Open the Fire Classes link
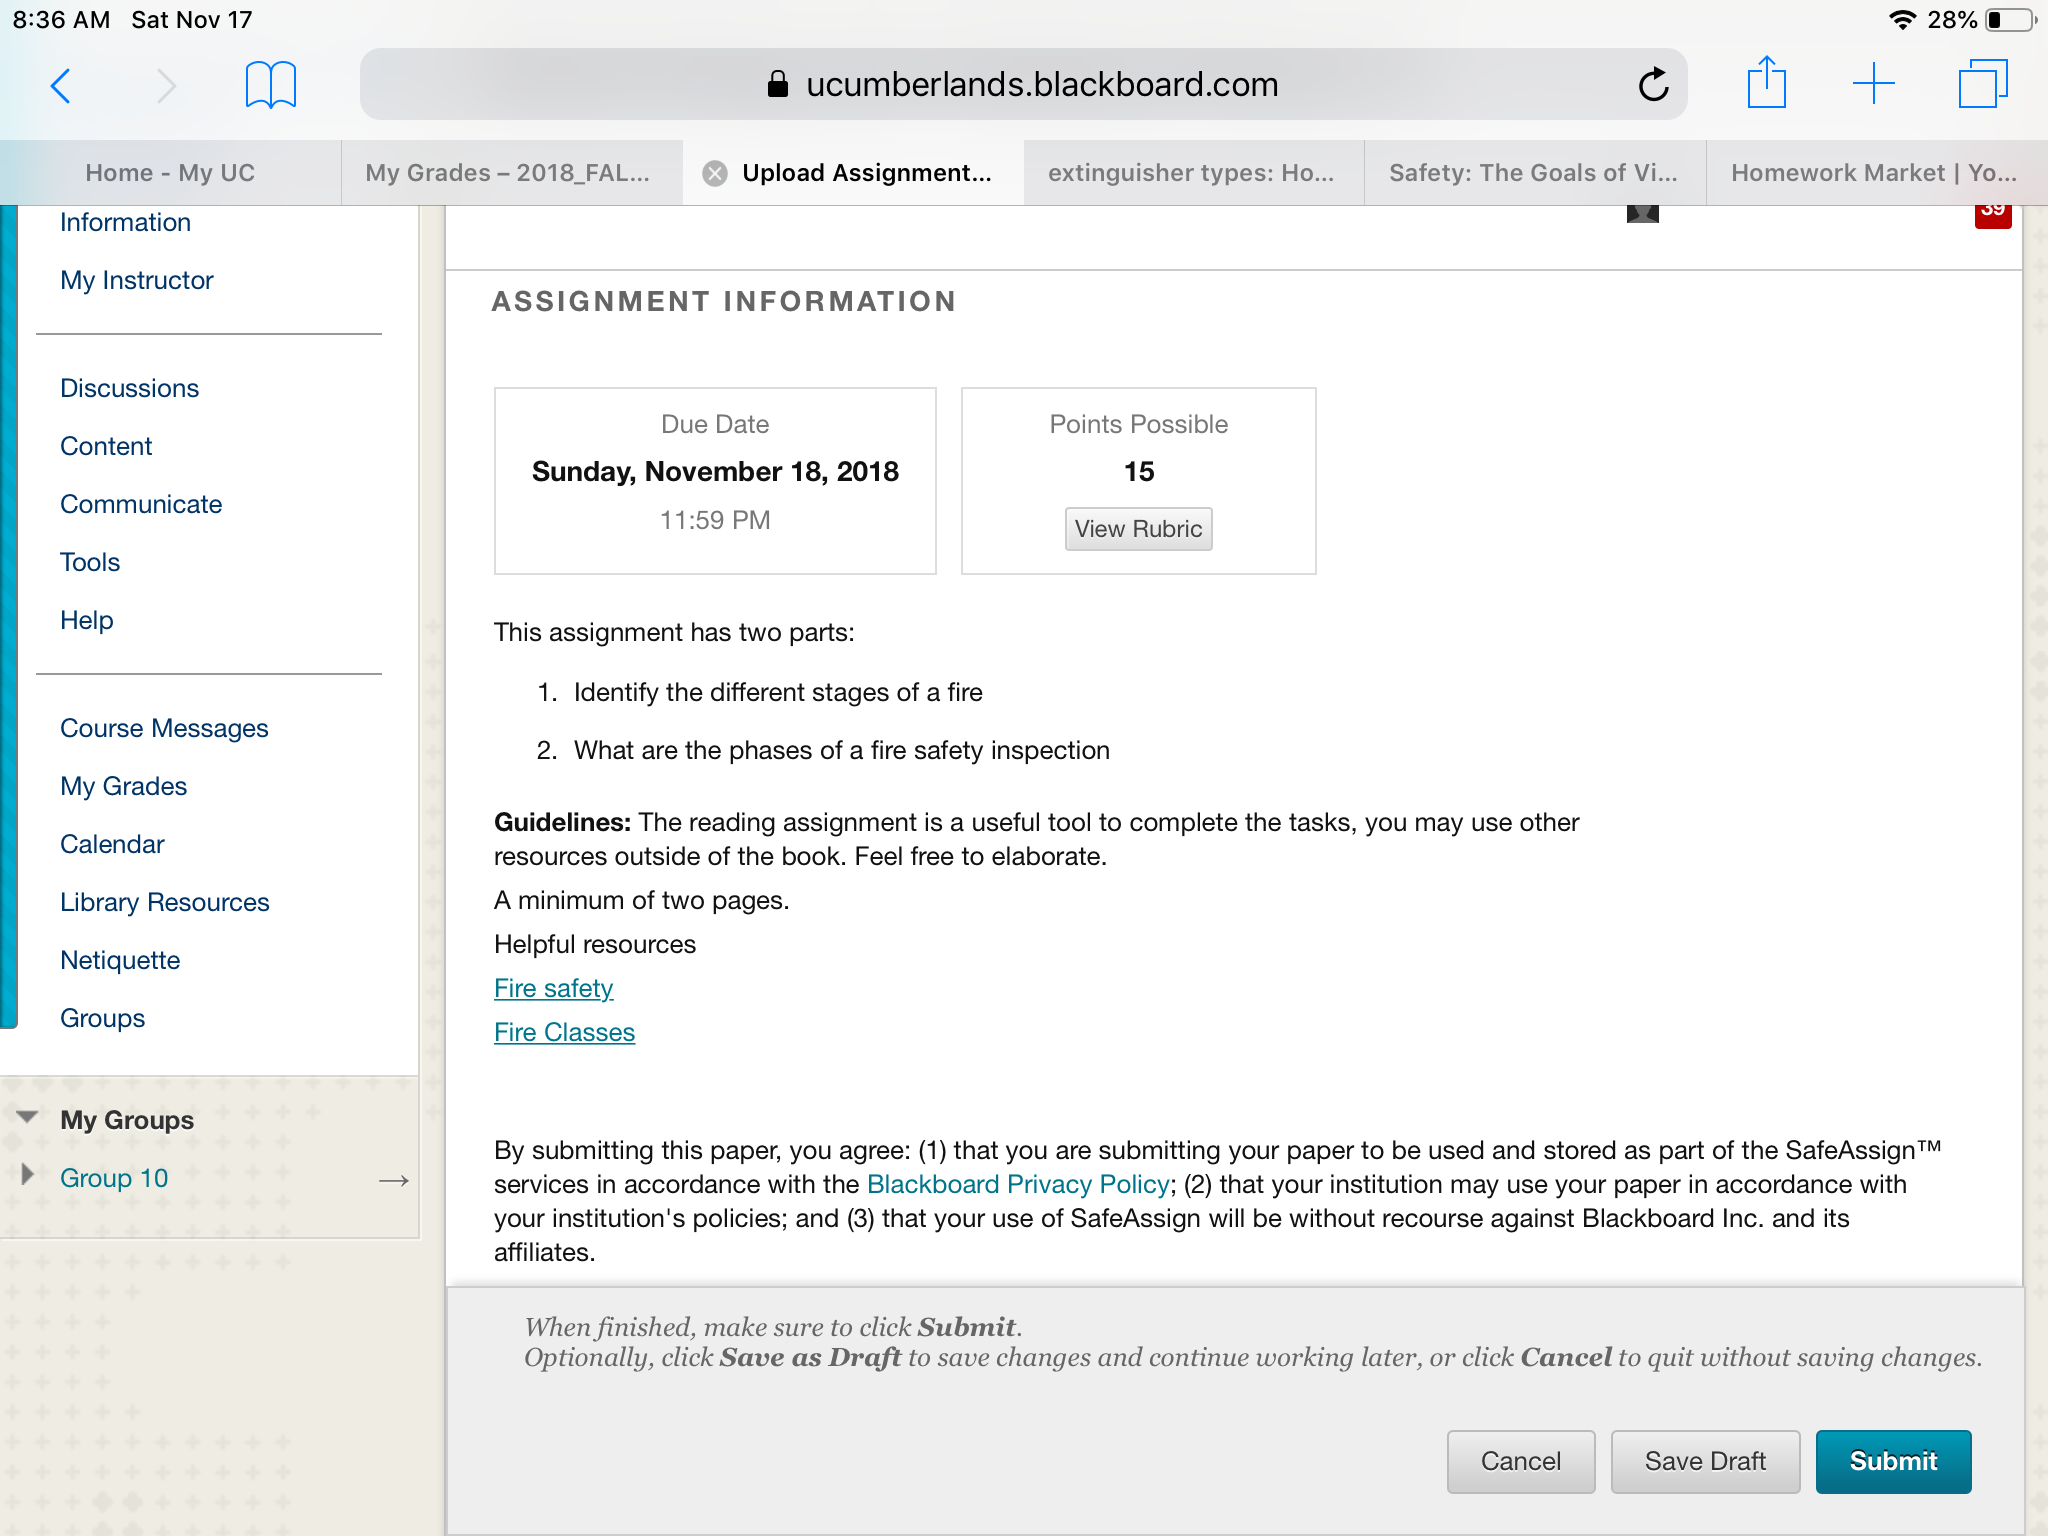The height and width of the screenshot is (1536, 2048). (564, 1032)
